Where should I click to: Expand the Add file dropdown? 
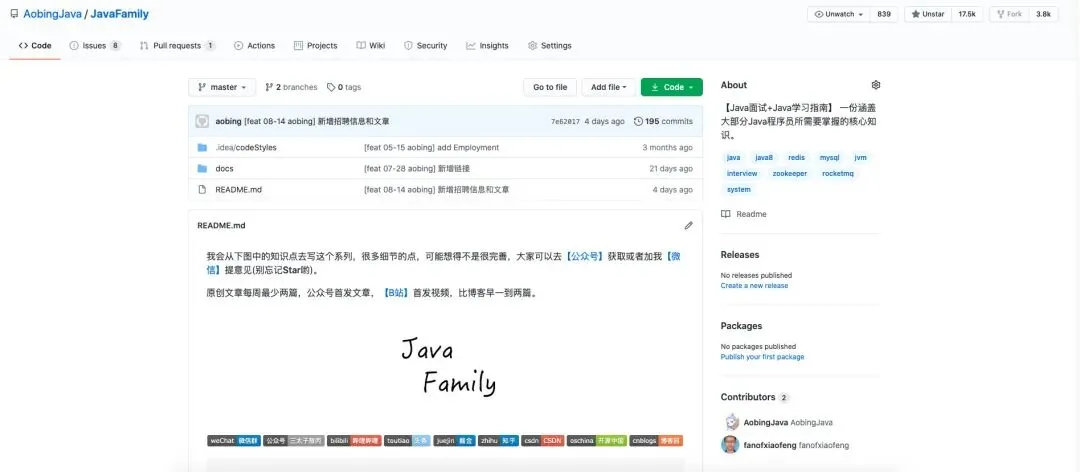(x=608, y=88)
